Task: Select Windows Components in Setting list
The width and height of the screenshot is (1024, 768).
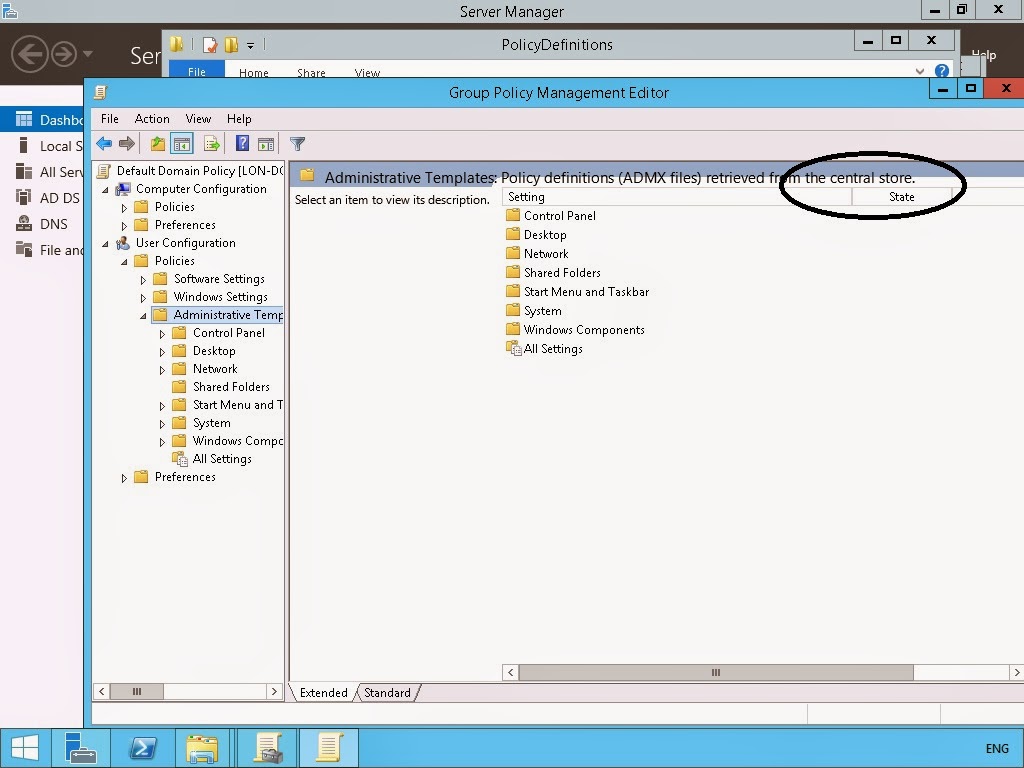Action: (575, 330)
